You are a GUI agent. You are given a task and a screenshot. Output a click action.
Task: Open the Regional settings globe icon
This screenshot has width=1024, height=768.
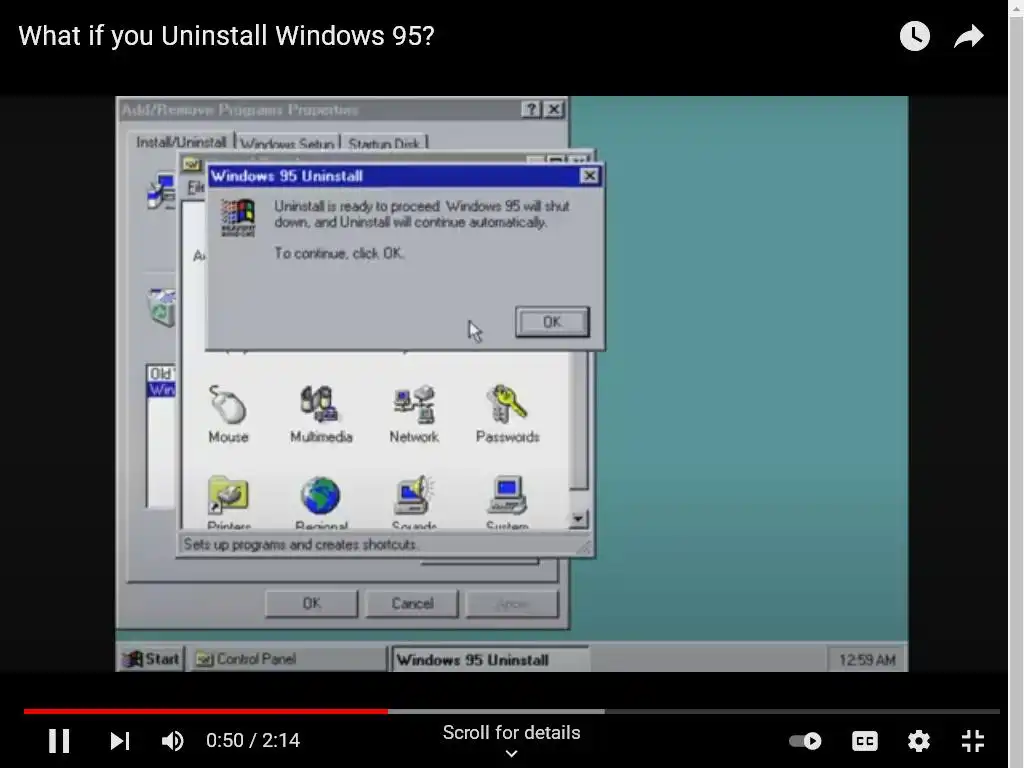click(x=321, y=503)
